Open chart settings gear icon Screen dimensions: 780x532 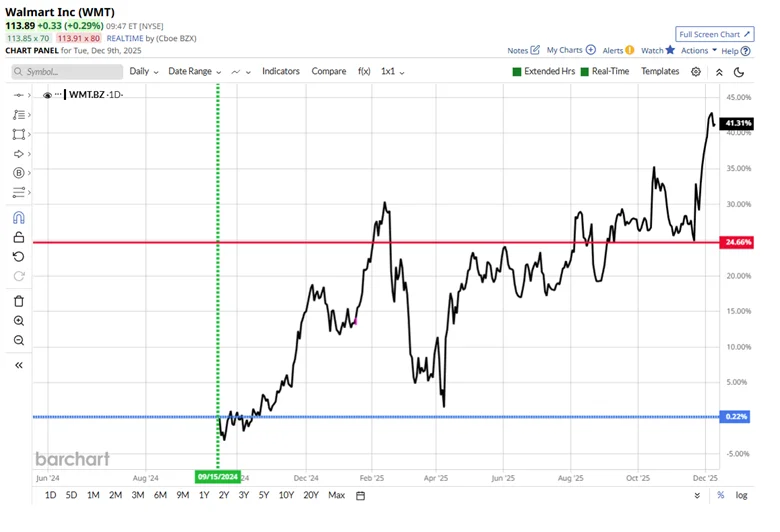pyautogui.click(x=696, y=72)
